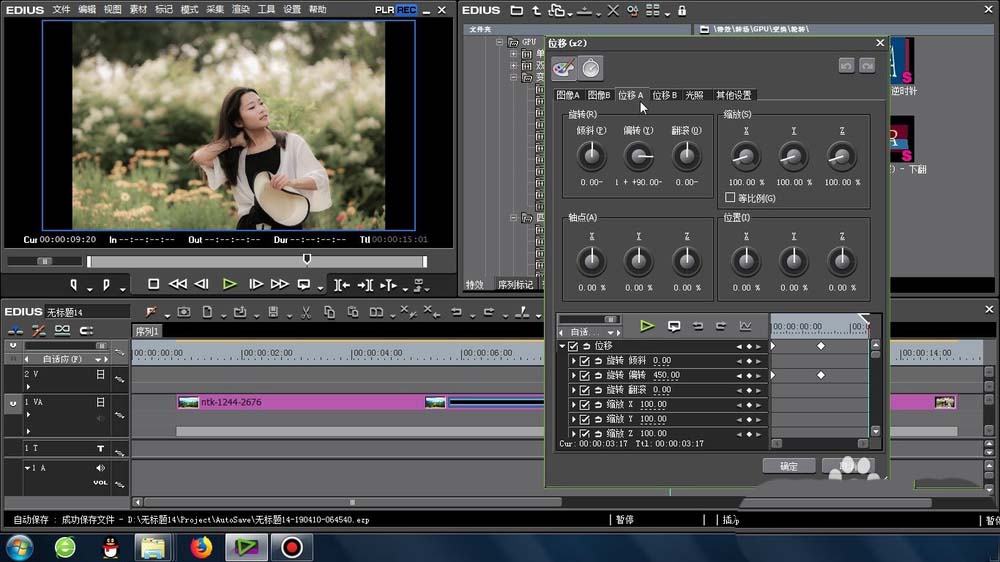Expand the 缩放 X parameter row
The width and height of the screenshot is (1000, 562).
[574, 404]
